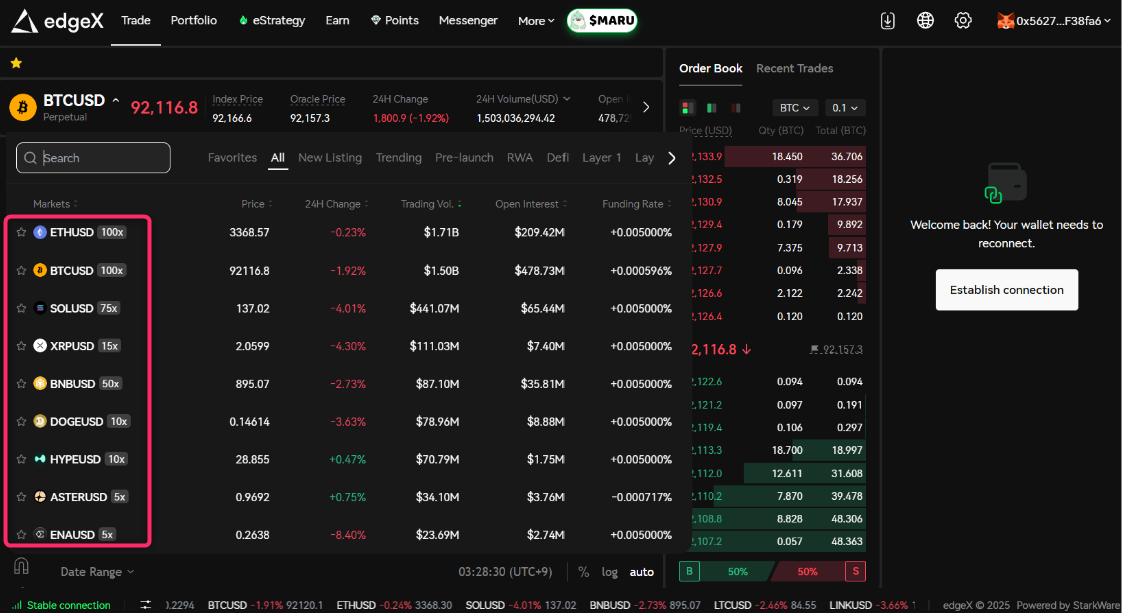Expand the wallet address account menu
Image resolution: width=1122 pixels, height=613 pixels.
coord(1054,21)
